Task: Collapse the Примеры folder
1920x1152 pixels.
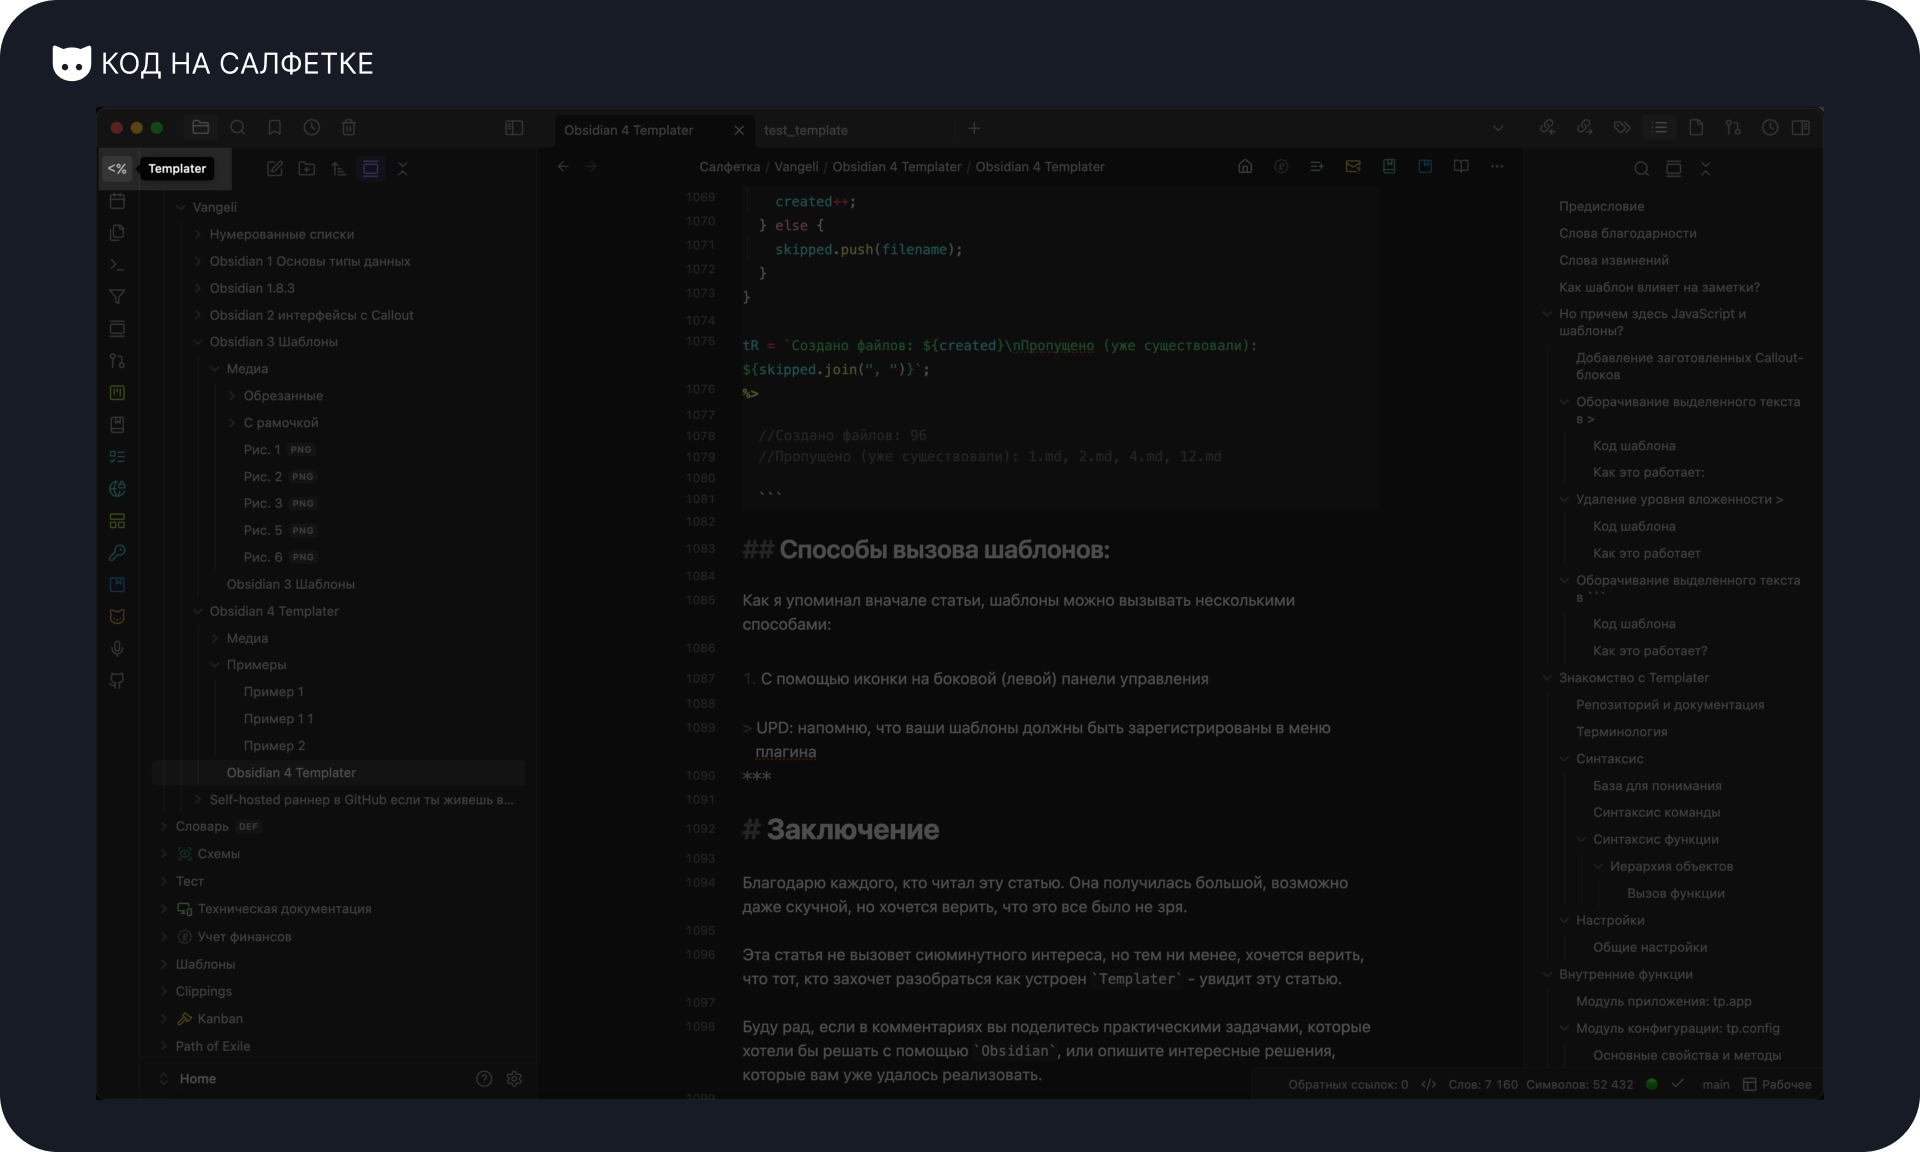Action: point(215,665)
